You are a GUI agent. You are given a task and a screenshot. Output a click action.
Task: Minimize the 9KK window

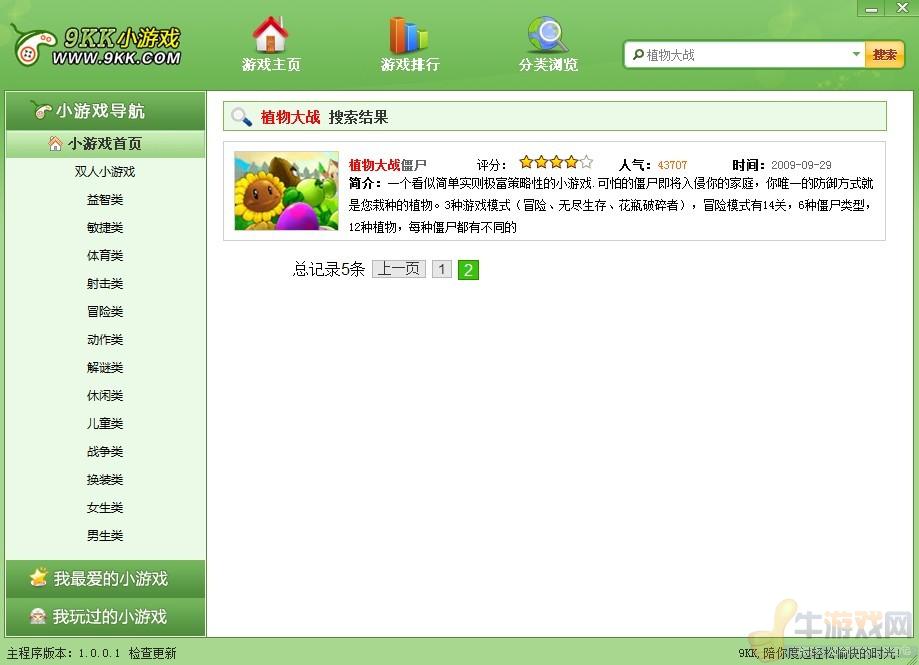(x=872, y=8)
